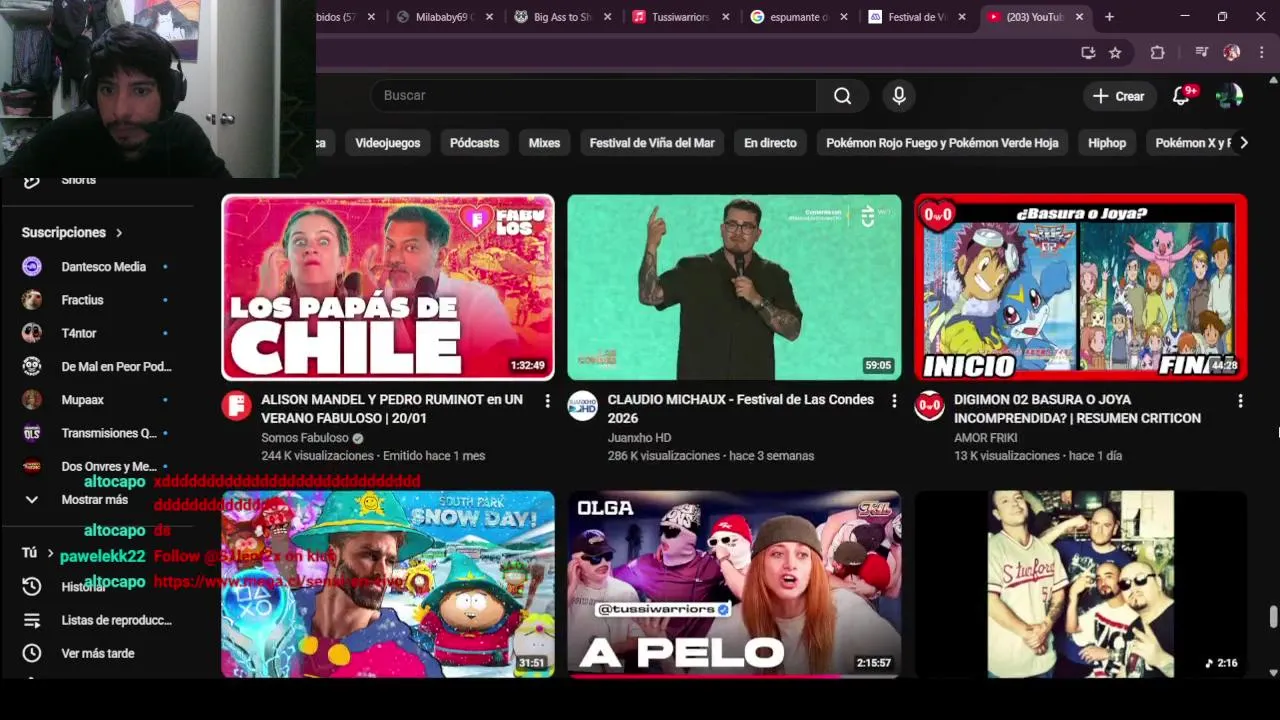The image size is (1280, 720).
Task: Play Los Papás de Chile thumbnail
Action: click(x=388, y=287)
